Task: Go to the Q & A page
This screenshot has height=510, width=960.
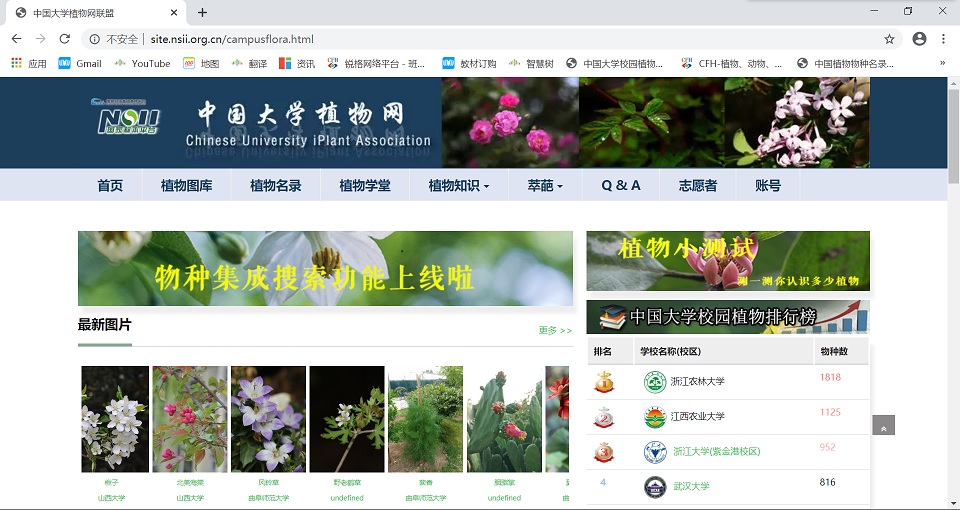Action: pos(620,185)
